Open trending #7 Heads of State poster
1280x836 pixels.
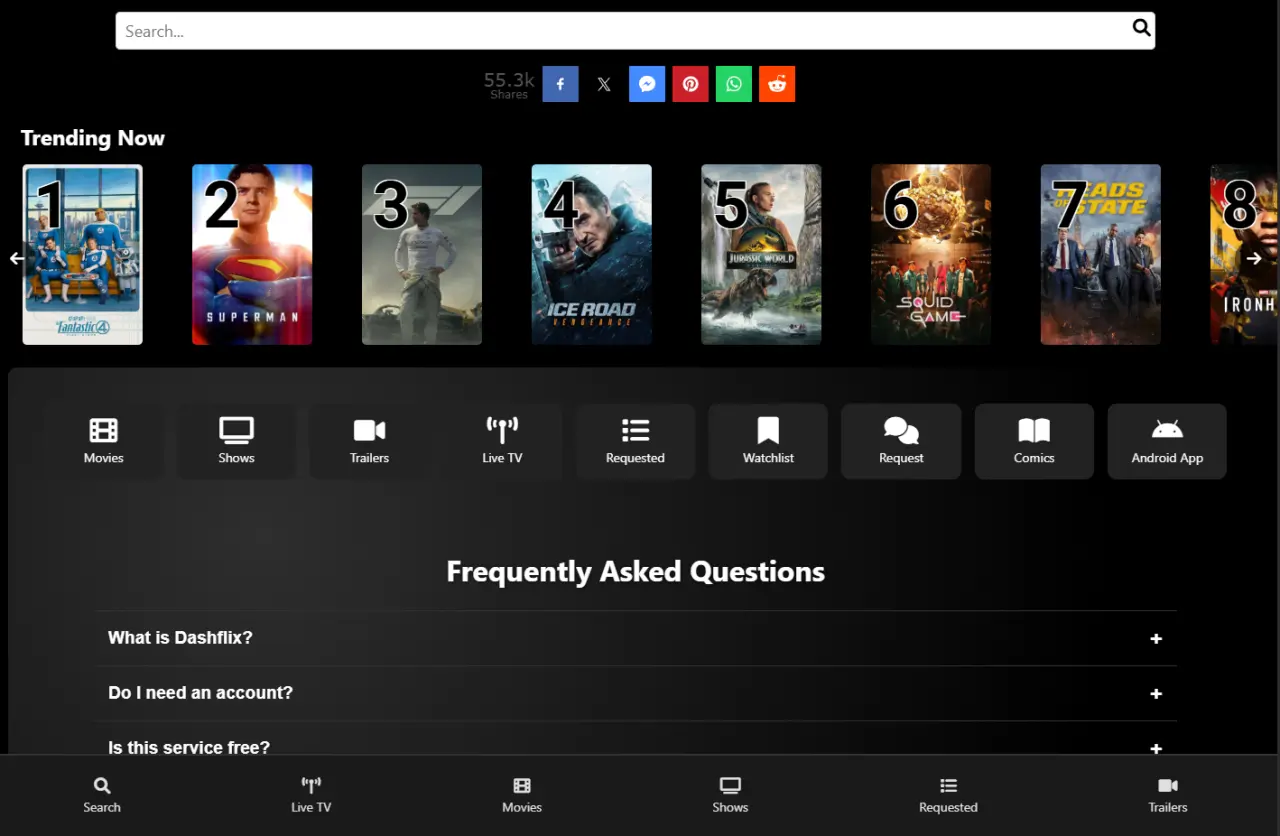tap(1101, 255)
